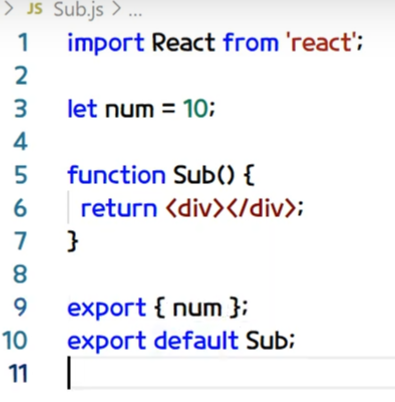Click line number 11 in gutter

click(x=18, y=373)
